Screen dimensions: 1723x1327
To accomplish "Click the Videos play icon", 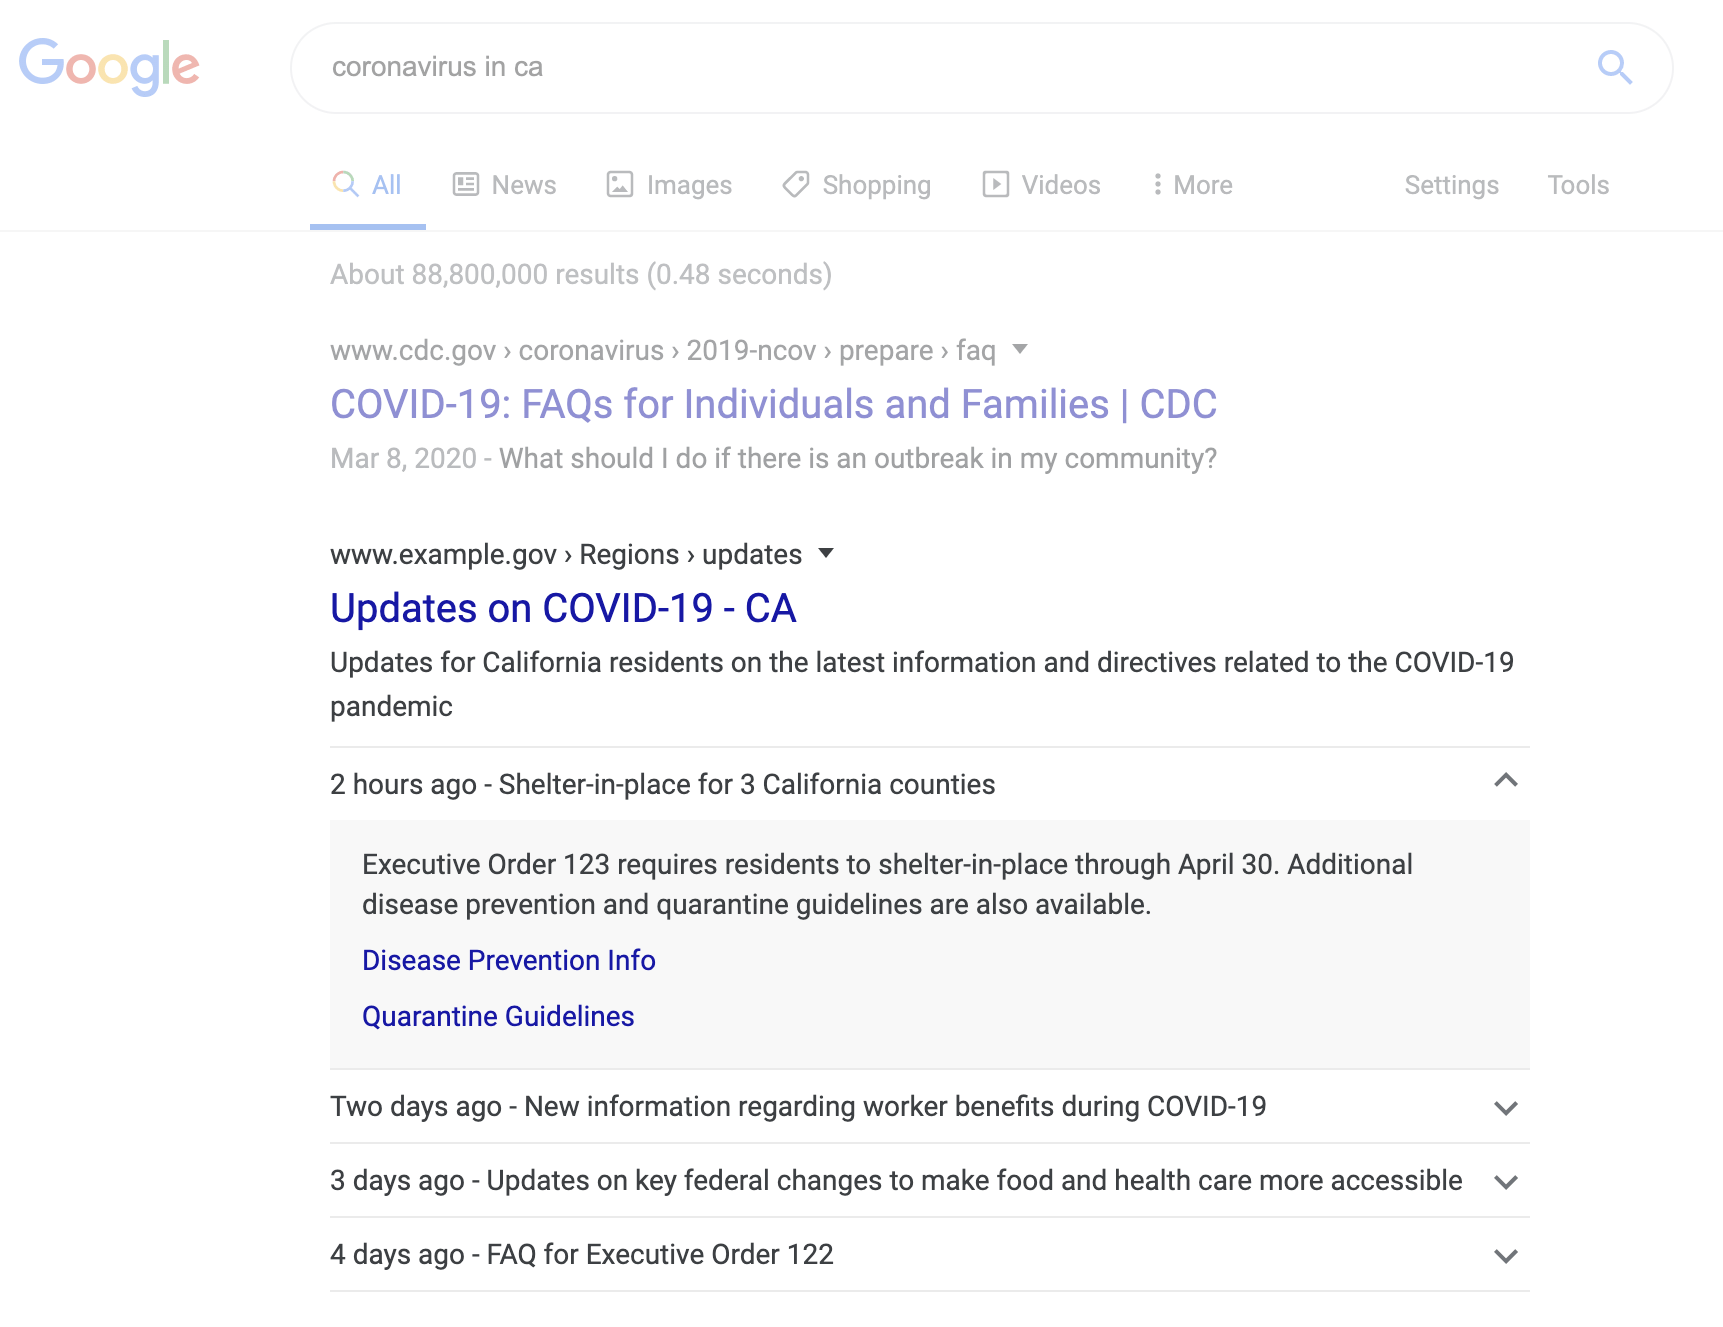I will [x=996, y=184].
